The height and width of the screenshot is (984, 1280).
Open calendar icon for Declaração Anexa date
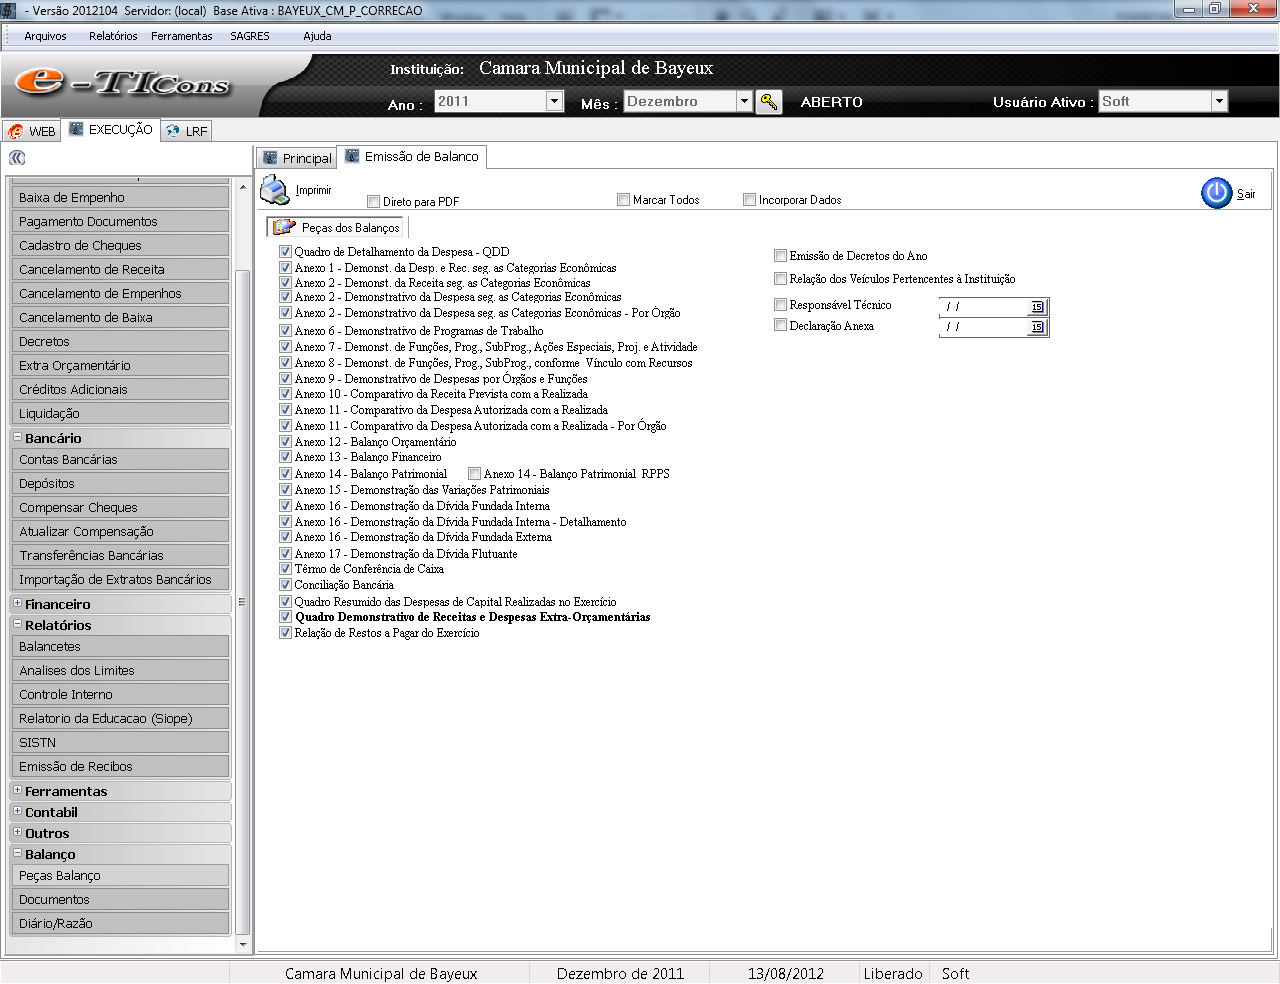(x=1037, y=327)
